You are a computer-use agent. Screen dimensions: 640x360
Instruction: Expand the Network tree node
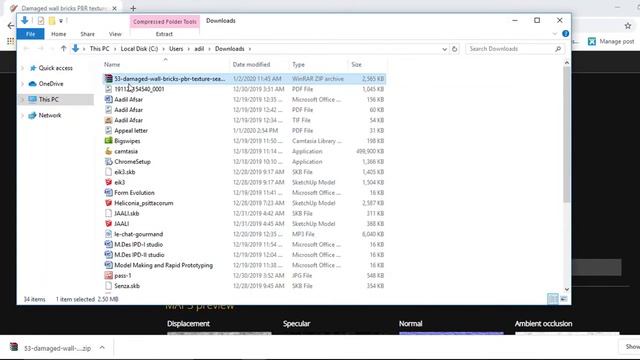pyautogui.click(x=22, y=116)
